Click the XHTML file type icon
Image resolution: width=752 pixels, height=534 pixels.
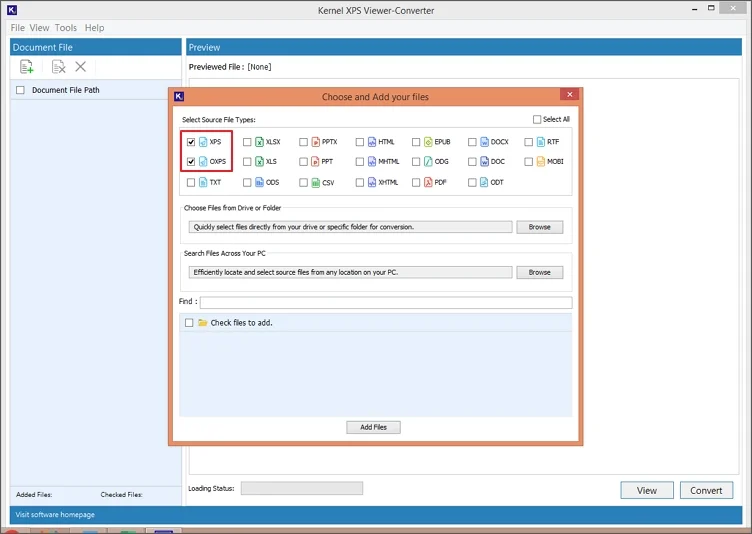pos(372,182)
